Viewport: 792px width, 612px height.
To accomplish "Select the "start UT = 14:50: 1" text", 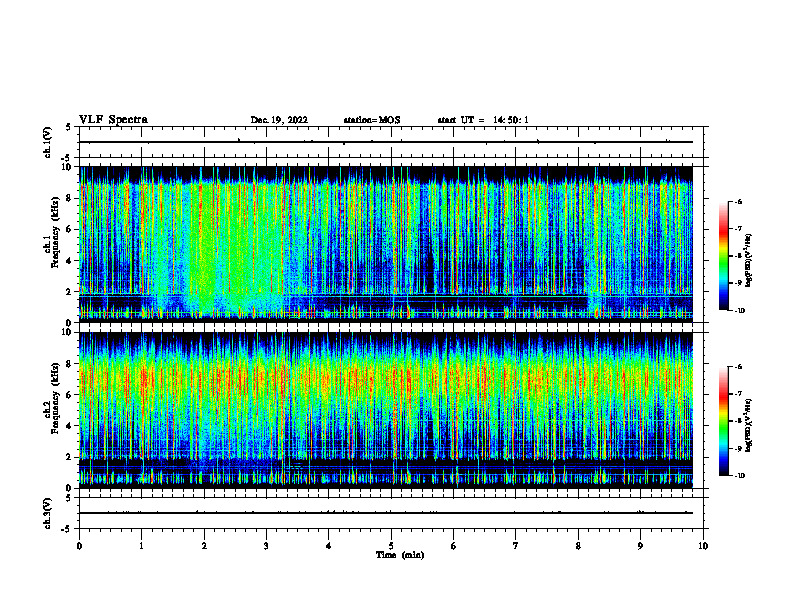I will pyautogui.click(x=483, y=120).
